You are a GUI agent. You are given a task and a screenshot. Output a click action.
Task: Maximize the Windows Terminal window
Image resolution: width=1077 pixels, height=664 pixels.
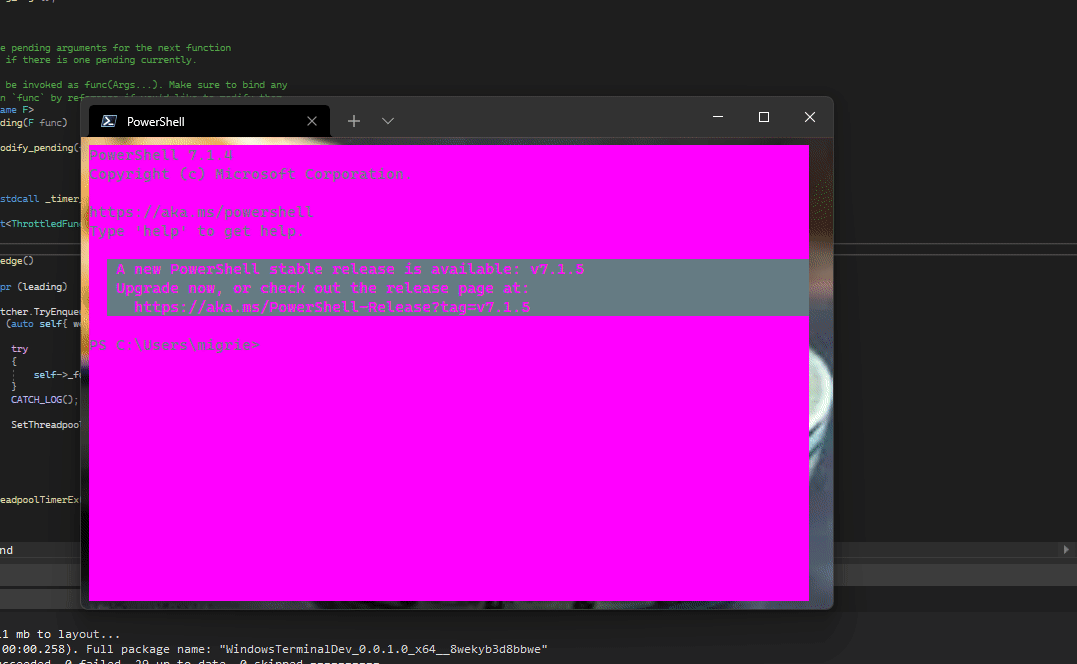pyautogui.click(x=764, y=117)
